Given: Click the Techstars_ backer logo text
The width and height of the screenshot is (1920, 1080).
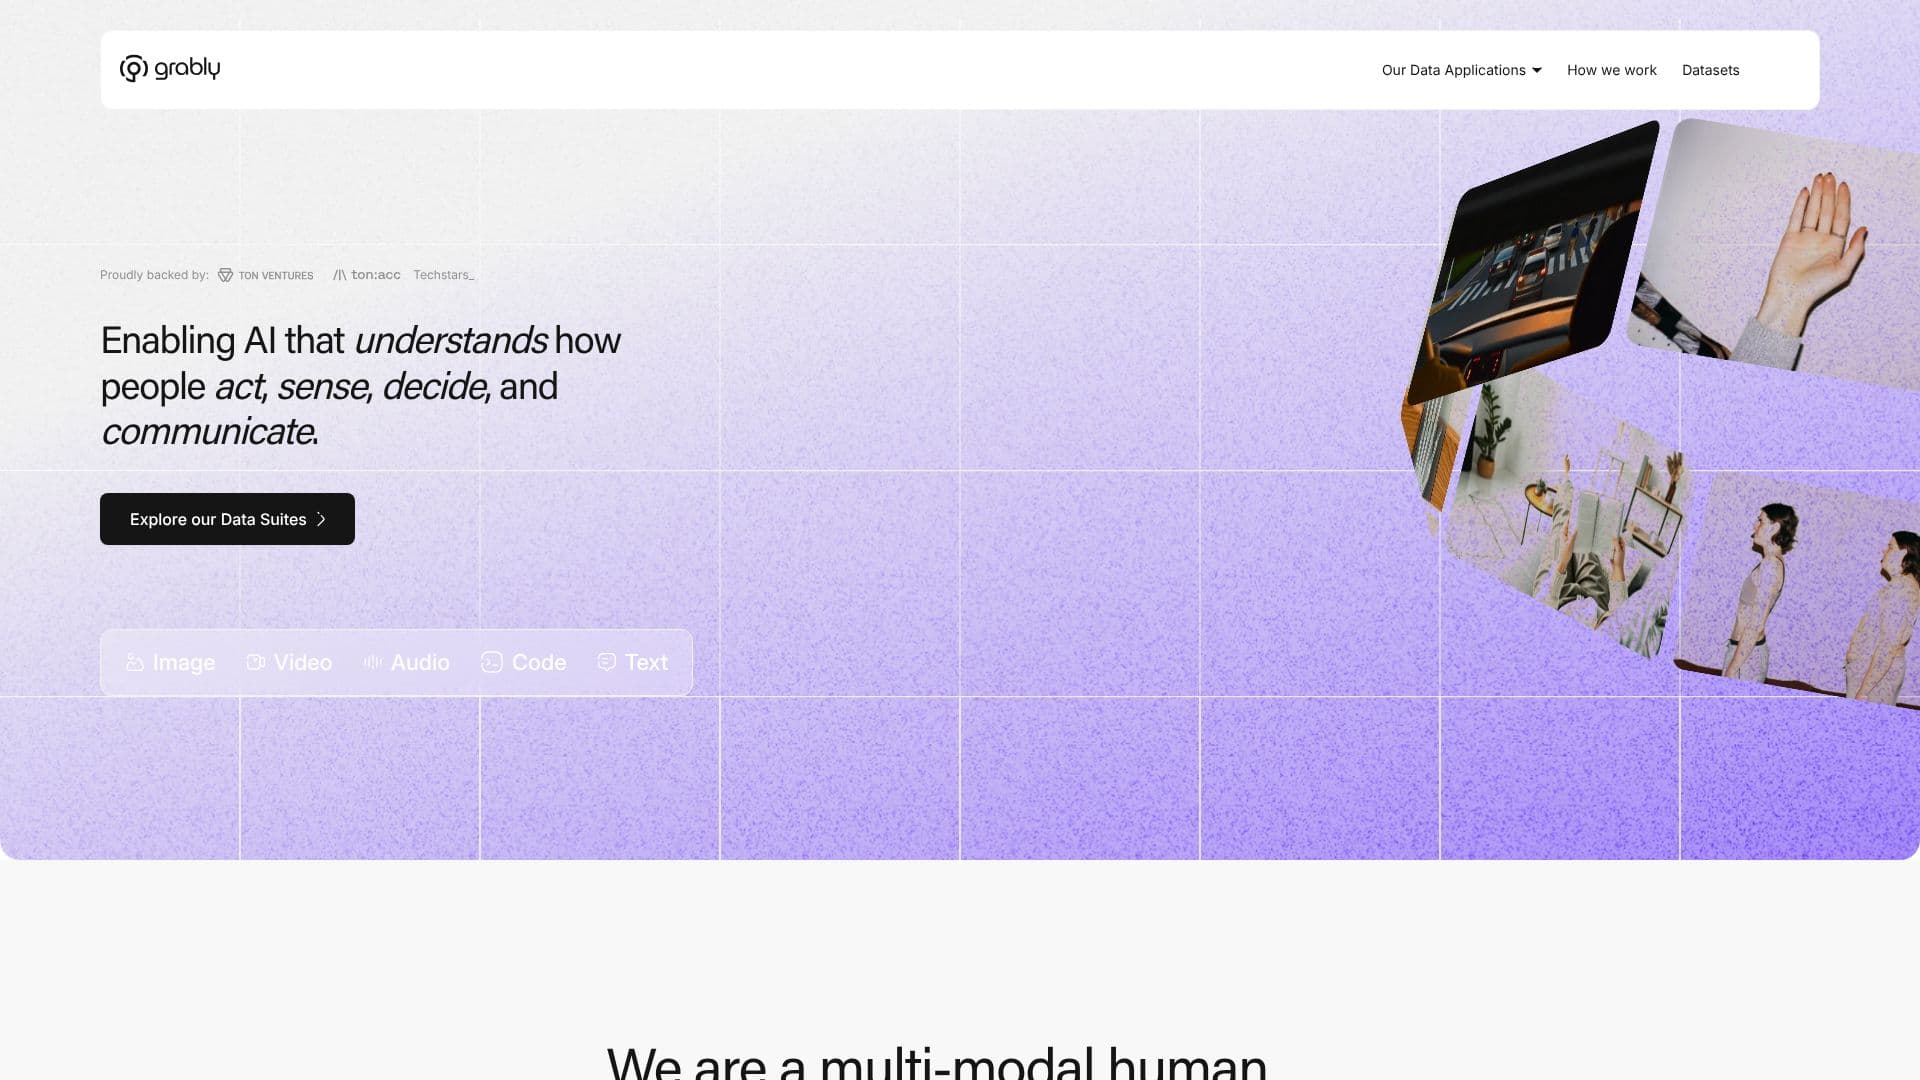Looking at the screenshot, I should coord(444,275).
